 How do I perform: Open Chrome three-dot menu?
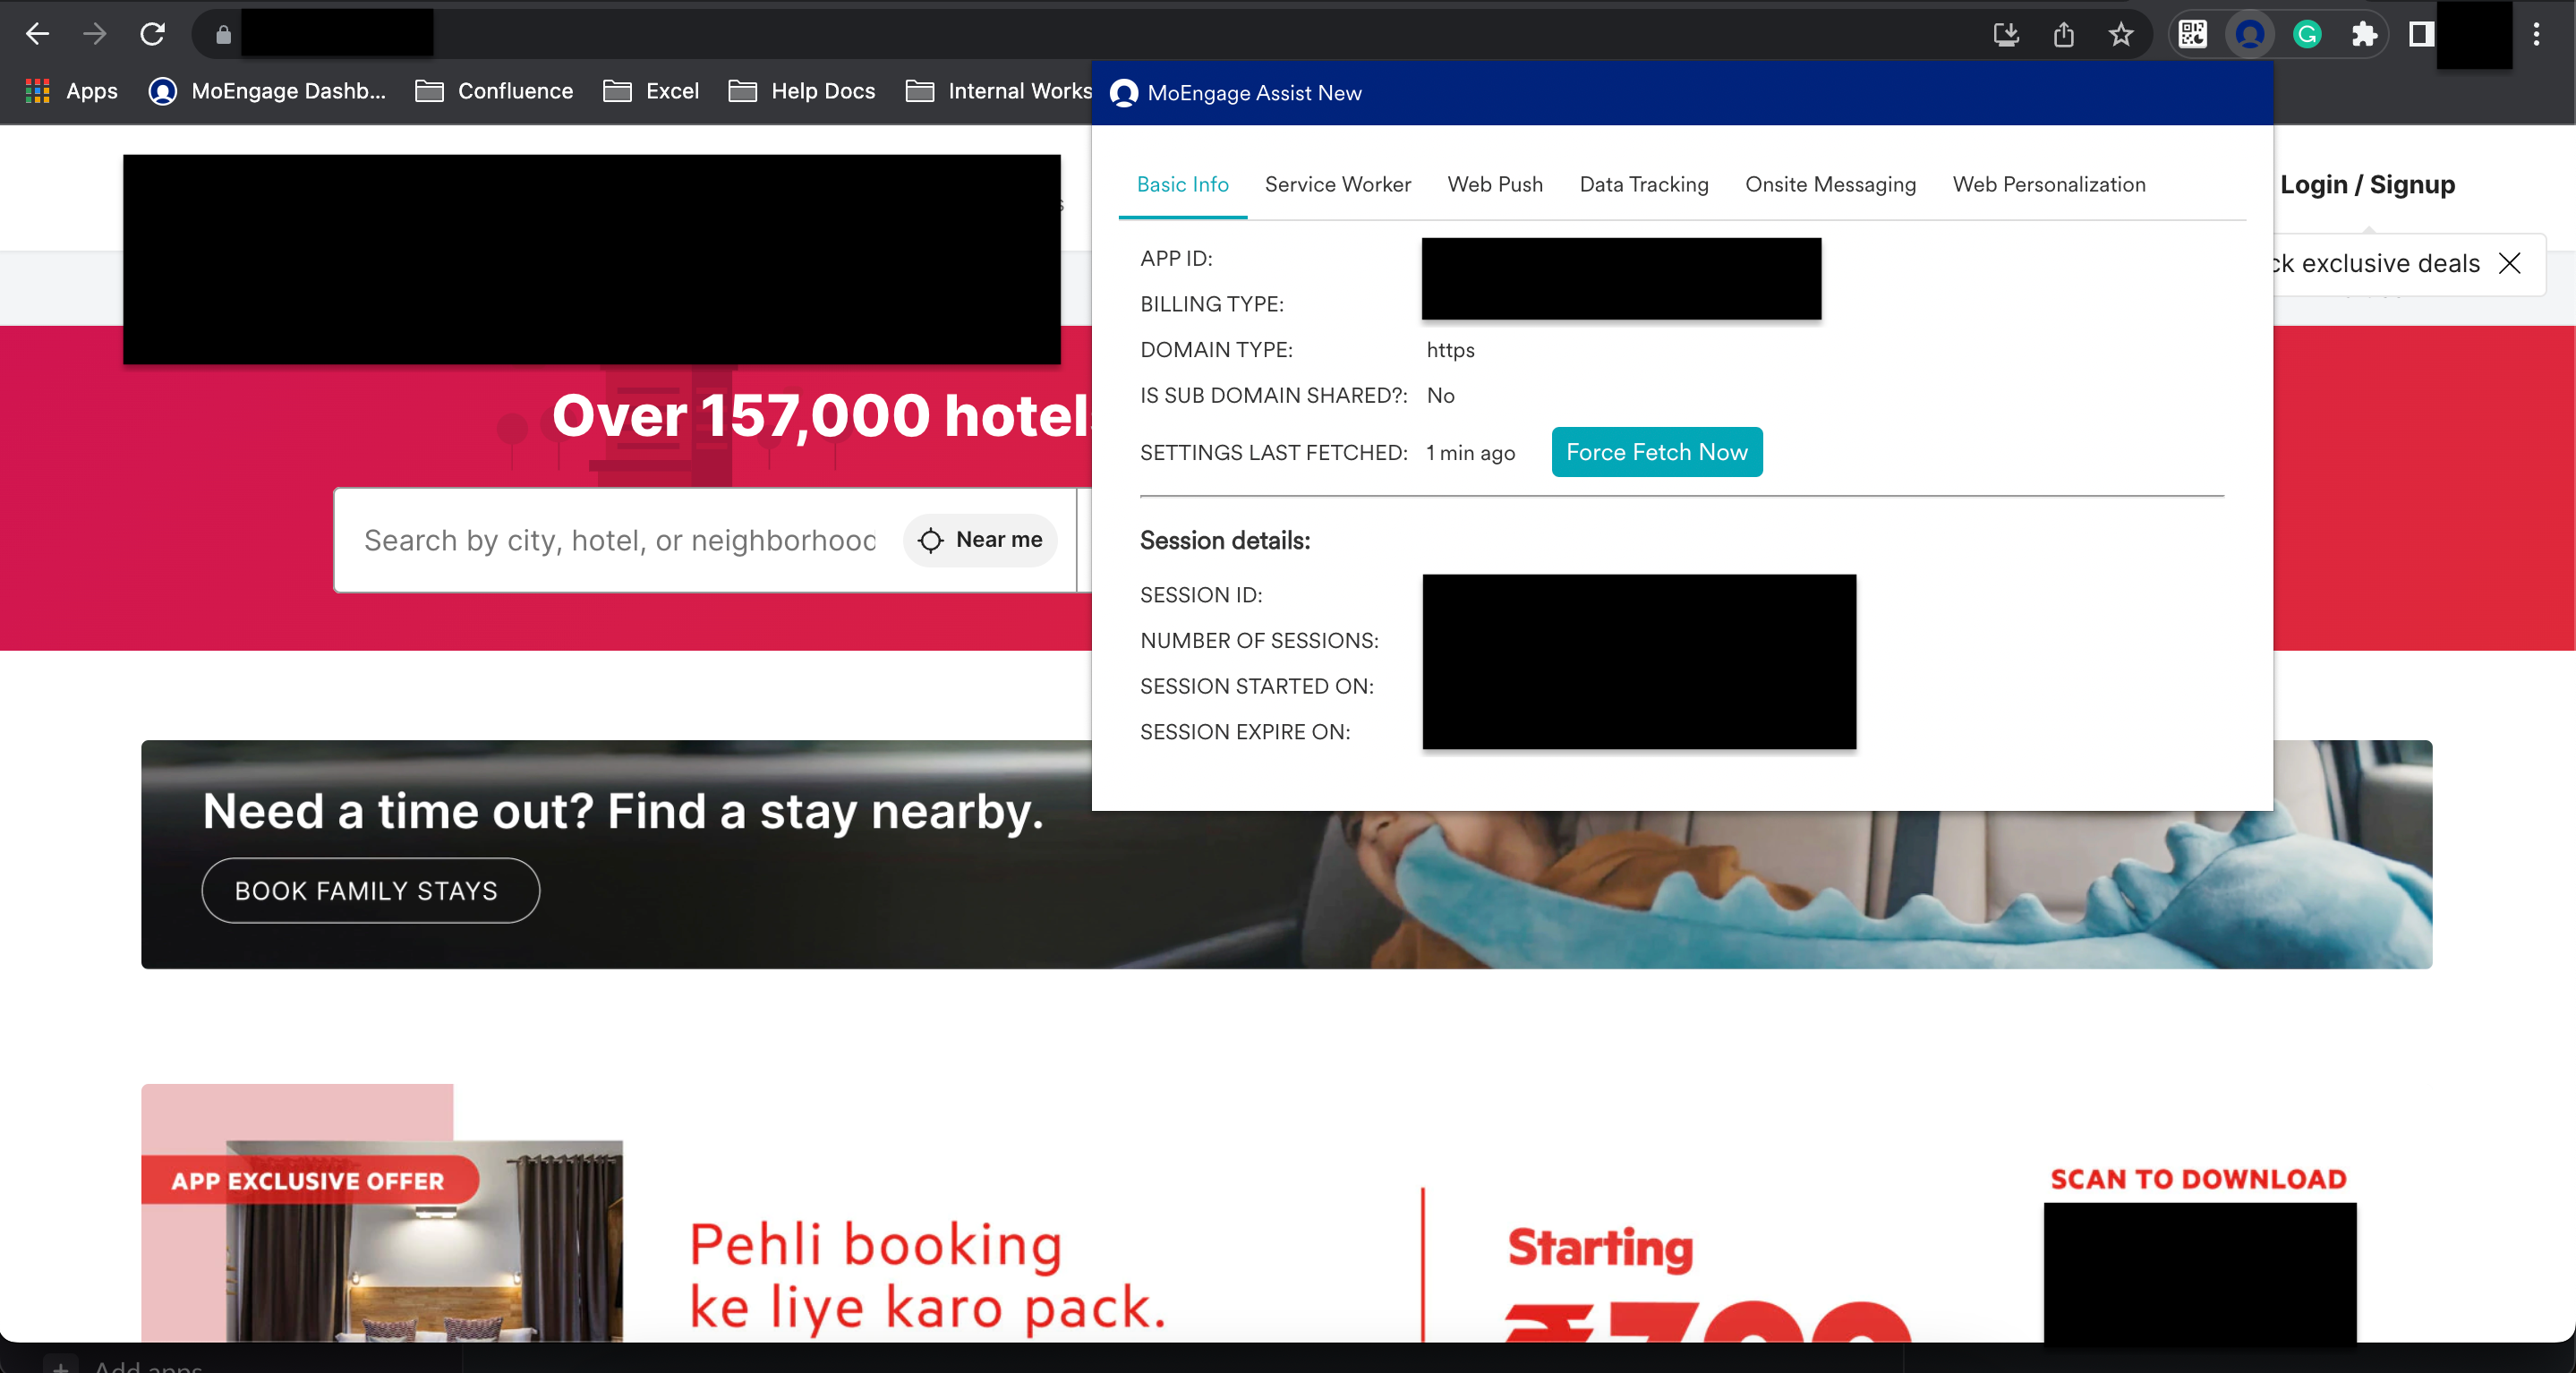pos(2537,35)
